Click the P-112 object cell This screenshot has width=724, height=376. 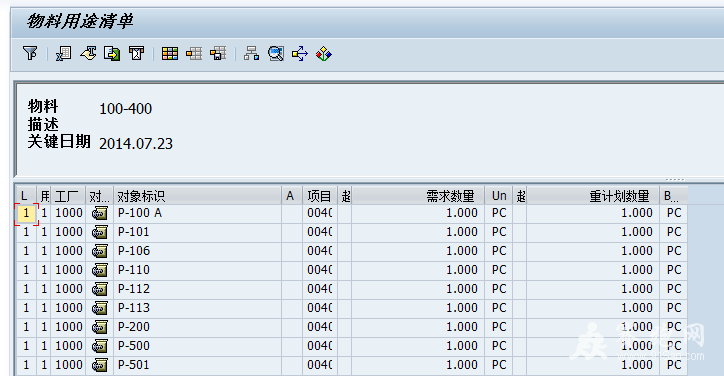click(x=197, y=289)
